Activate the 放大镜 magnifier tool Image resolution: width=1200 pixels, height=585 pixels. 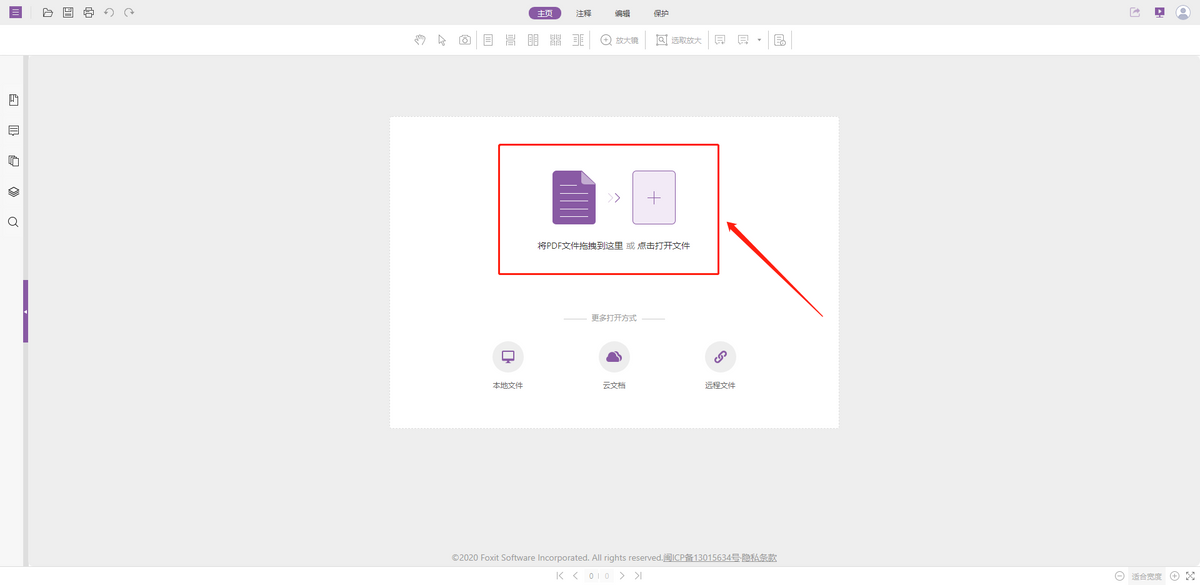[619, 40]
